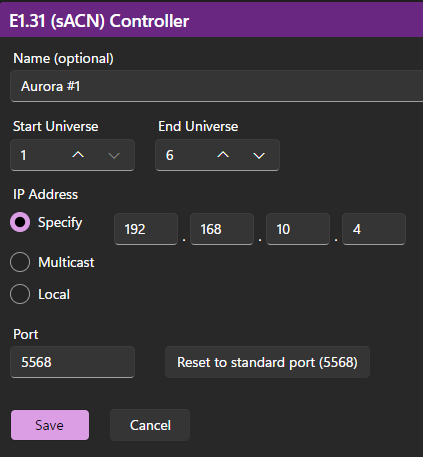Cancel the controller dialog
The height and width of the screenshot is (457, 423).
(150, 425)
